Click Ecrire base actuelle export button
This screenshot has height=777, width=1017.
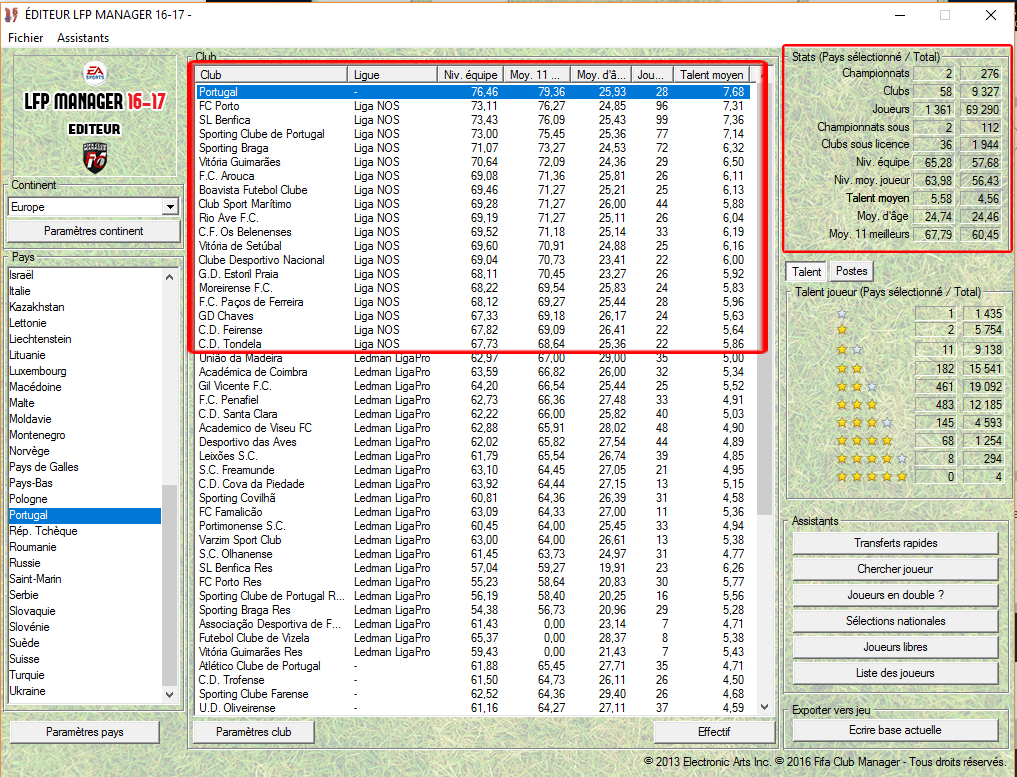[x=895, y=730]
